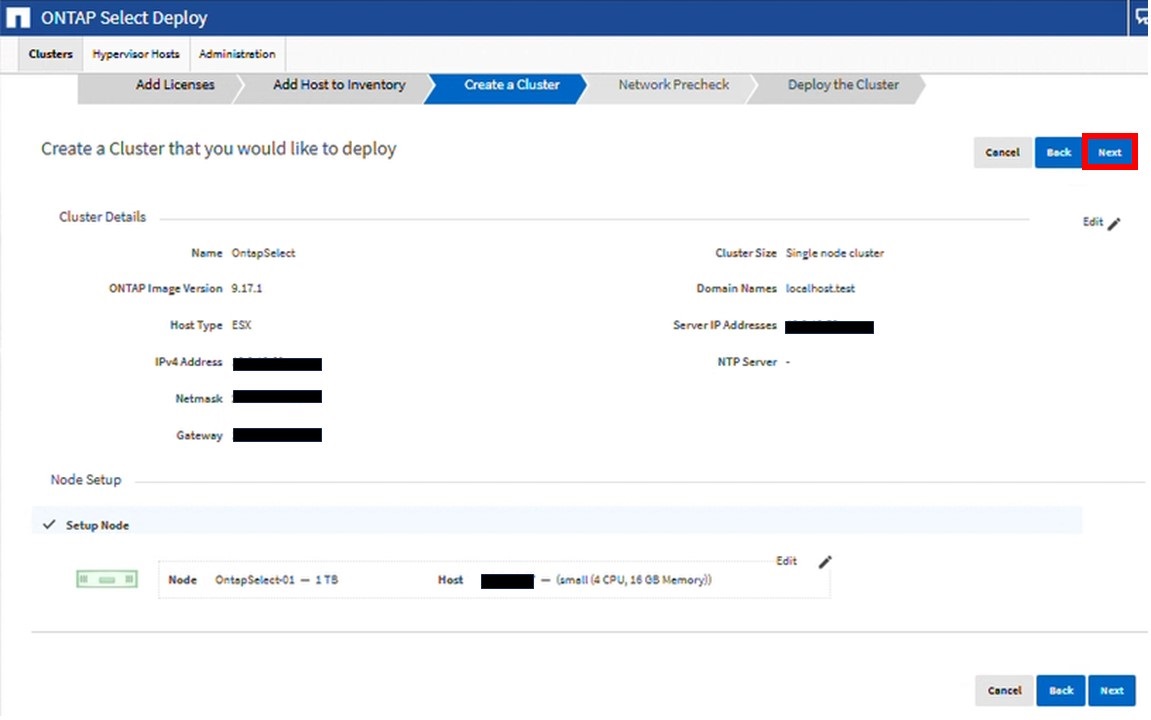Open the Clusters tab
This screenshot has width=1151, height=720.
pos(51,54)
